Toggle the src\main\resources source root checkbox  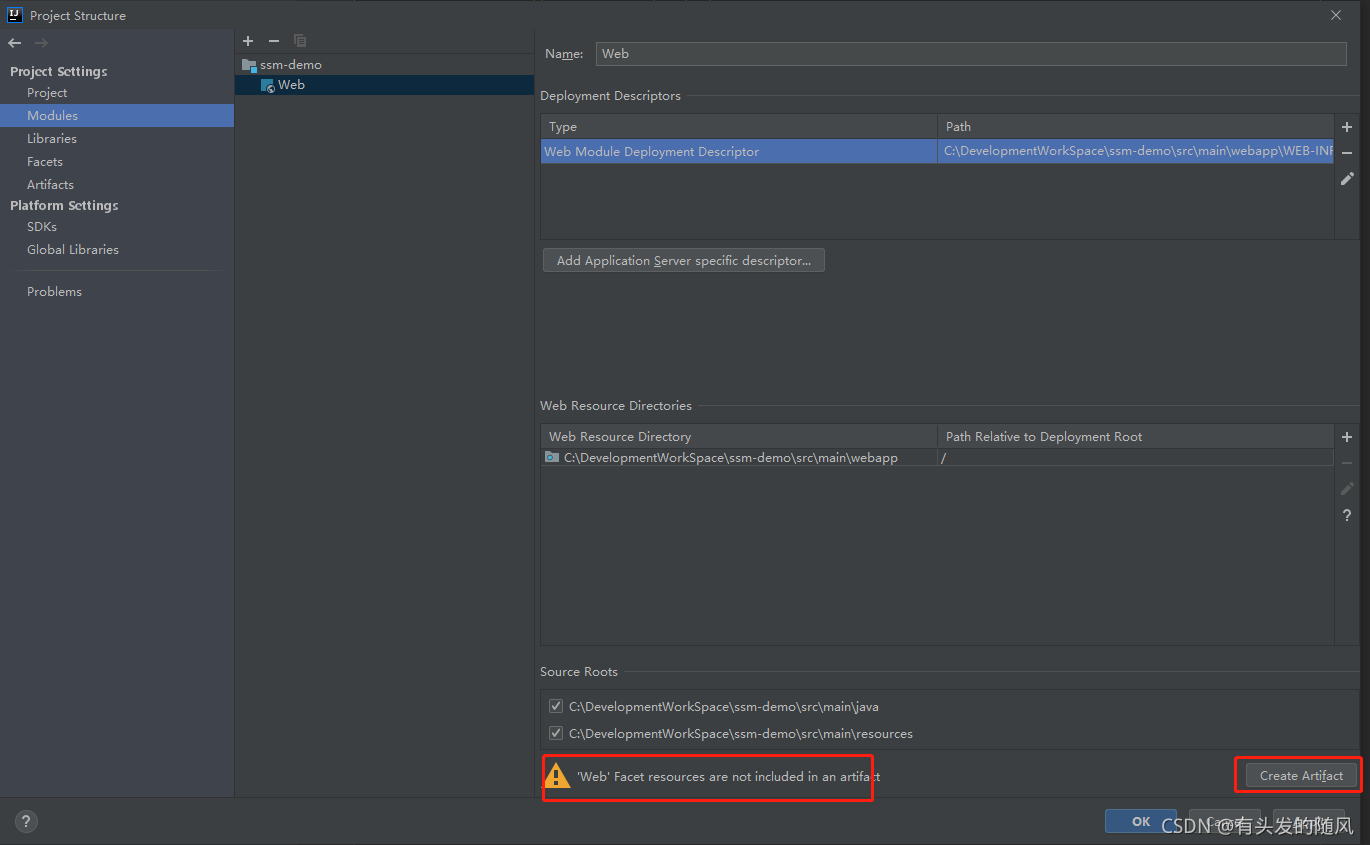(x=556, y=733)
